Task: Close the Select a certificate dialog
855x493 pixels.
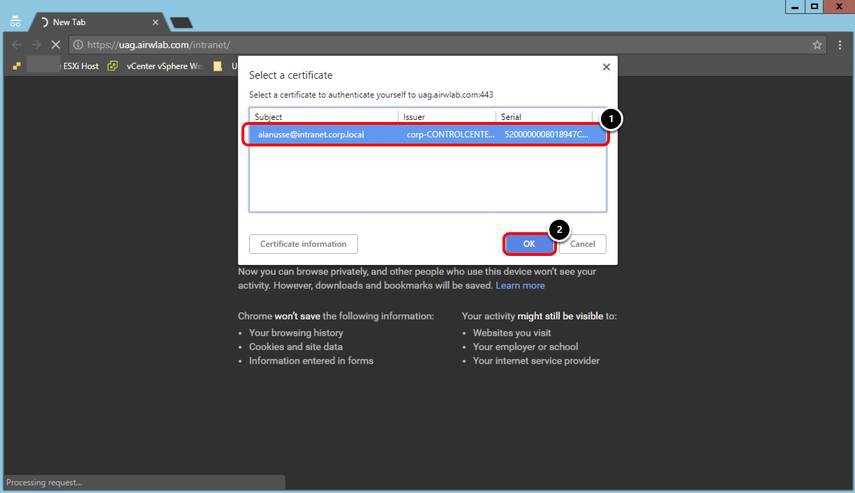Action: [606, 67]
